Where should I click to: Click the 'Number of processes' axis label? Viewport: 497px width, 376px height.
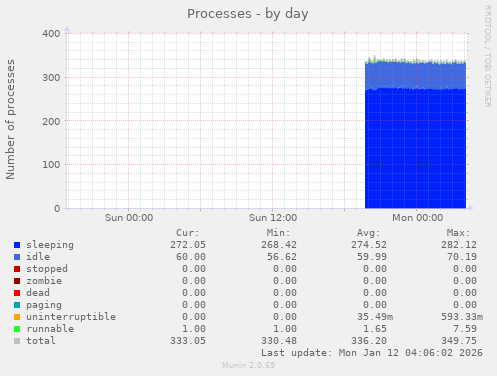pos(10,120)
